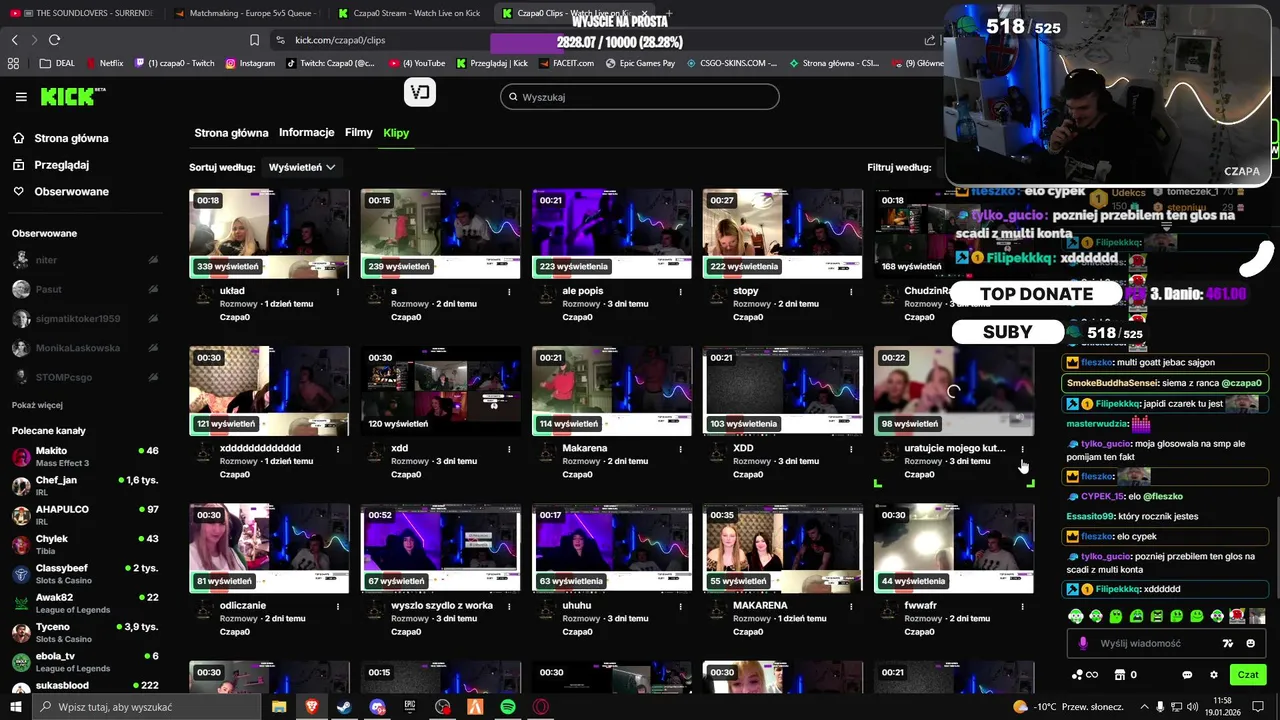Open niter in followed channels
Screen dimensions: 1280x720
[x=85, y=260]
